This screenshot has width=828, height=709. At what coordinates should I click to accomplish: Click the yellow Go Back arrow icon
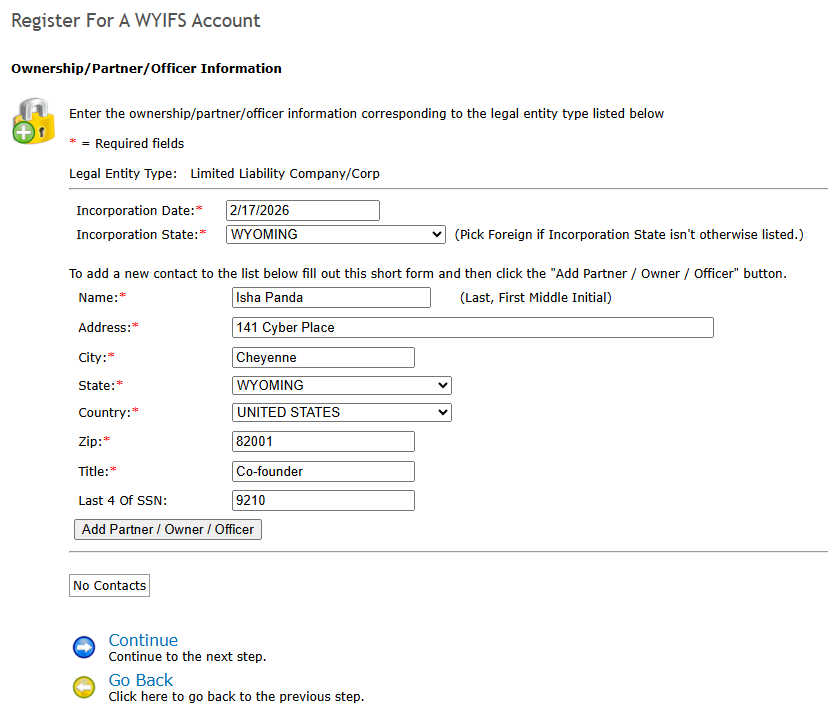[x=85, y=687]
